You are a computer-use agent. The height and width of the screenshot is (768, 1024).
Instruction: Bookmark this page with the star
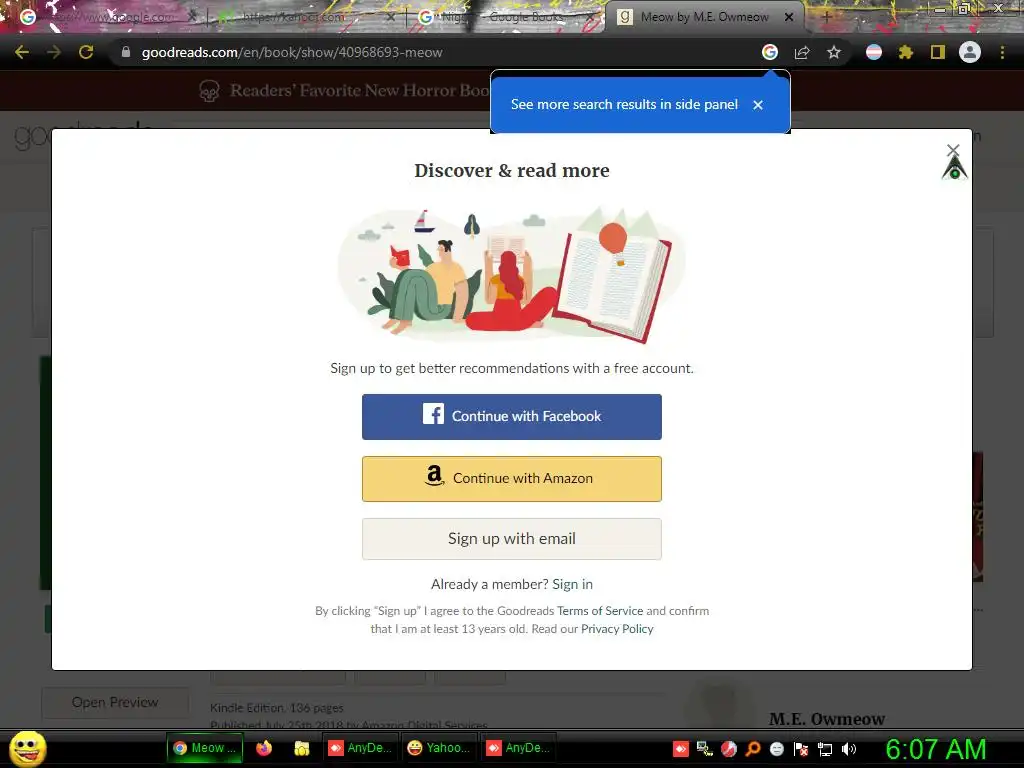click(834, 52)
